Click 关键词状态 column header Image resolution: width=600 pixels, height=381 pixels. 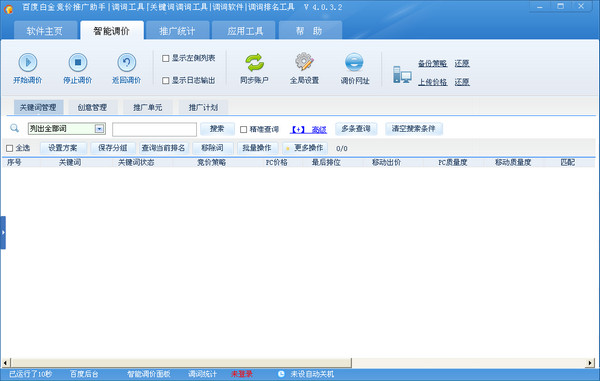(136, 163)
